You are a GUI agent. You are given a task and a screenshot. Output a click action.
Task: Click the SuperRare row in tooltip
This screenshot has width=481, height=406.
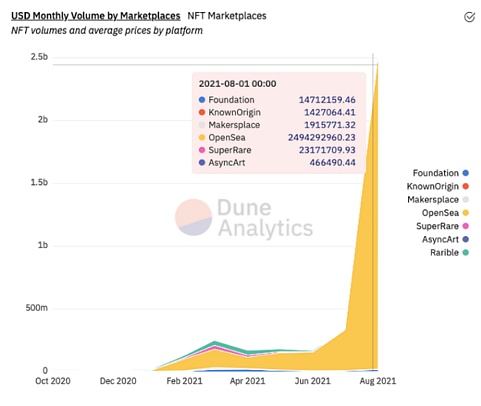[x=277, y=150]
